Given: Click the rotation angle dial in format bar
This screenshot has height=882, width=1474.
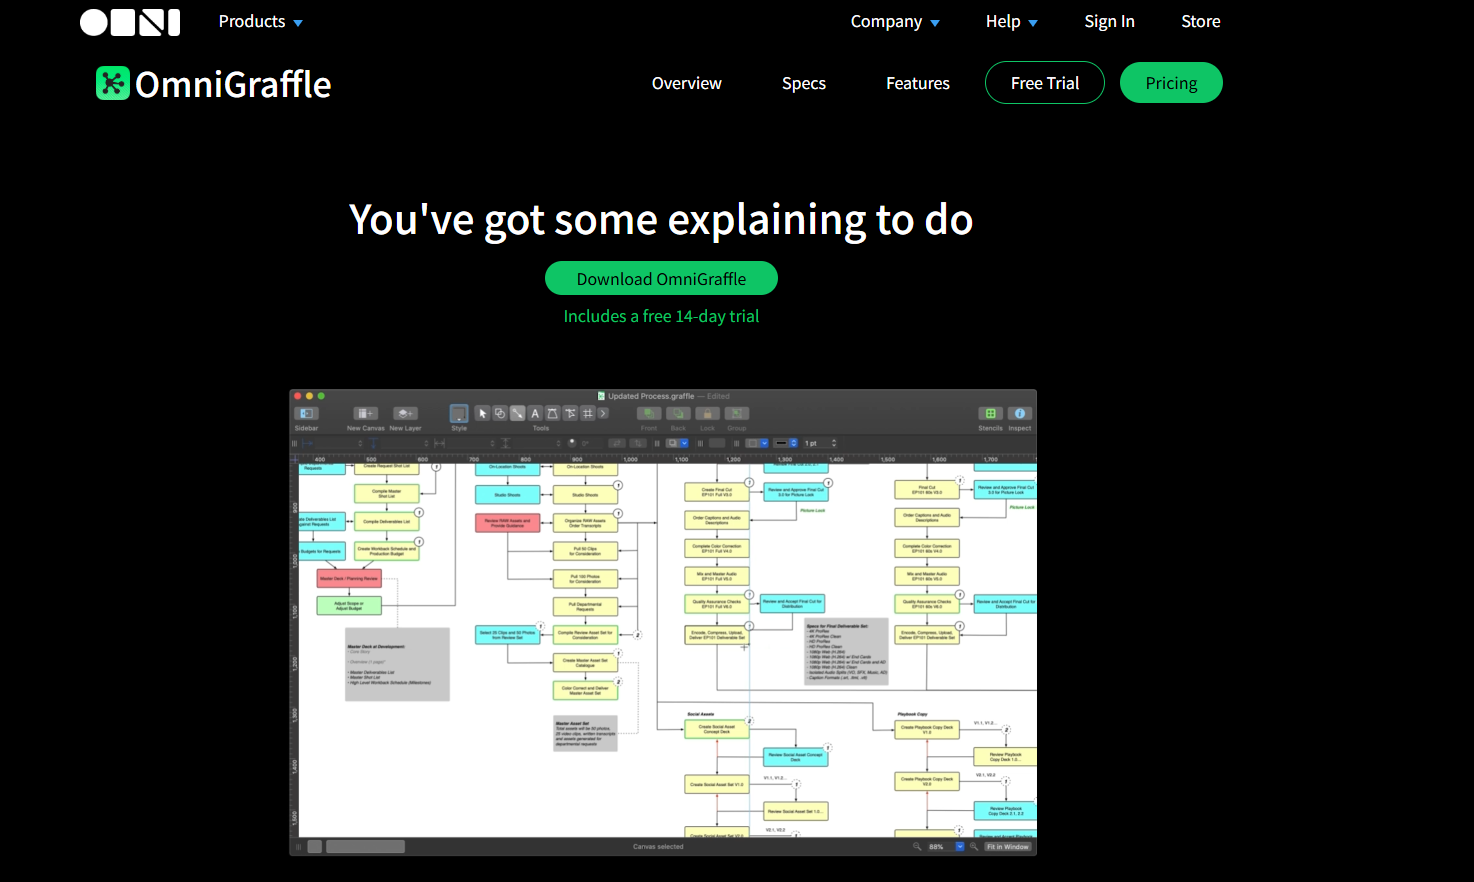Looking at the screenshot, I should click(x=572, y=442).
